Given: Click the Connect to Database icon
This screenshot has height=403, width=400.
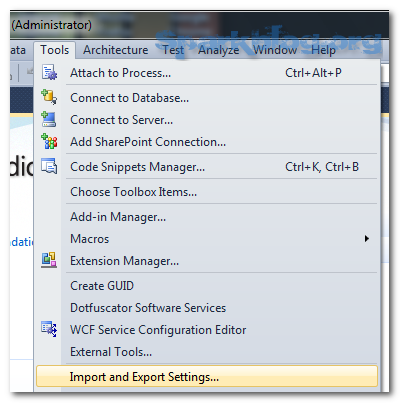Looking at the screenshot, I should click(49, 97).
